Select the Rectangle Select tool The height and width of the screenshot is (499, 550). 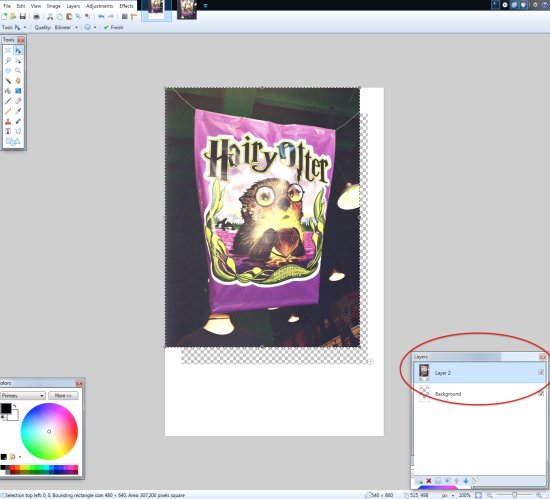[x=8, y=50]
